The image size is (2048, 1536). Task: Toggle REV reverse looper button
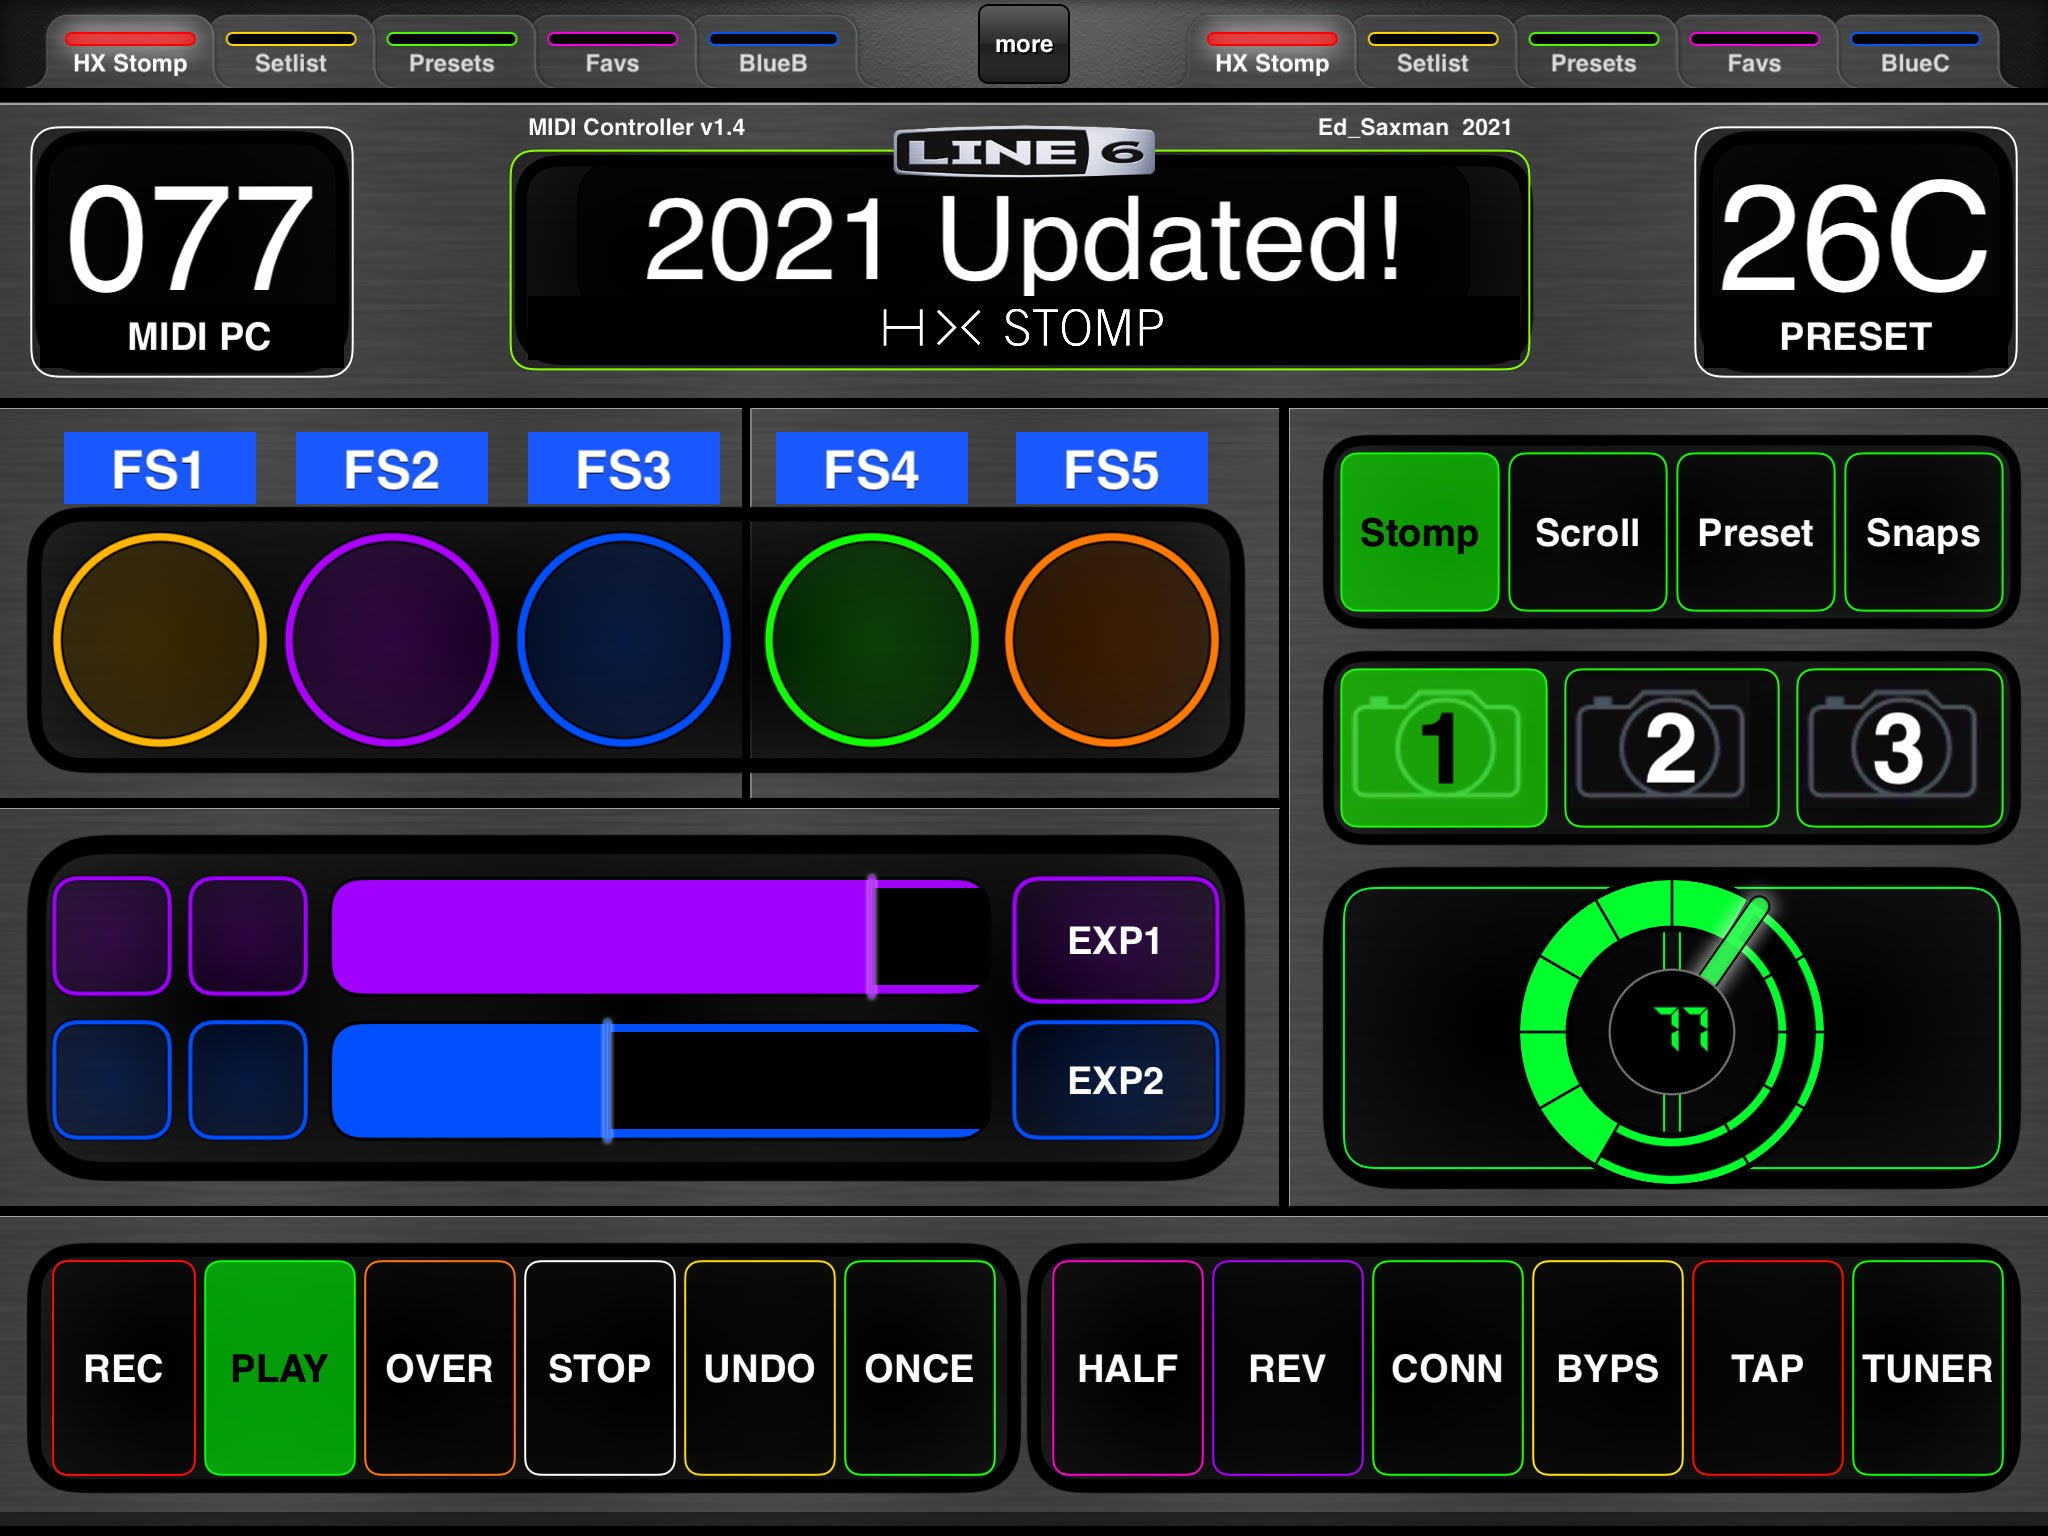click(1288, 1368)
